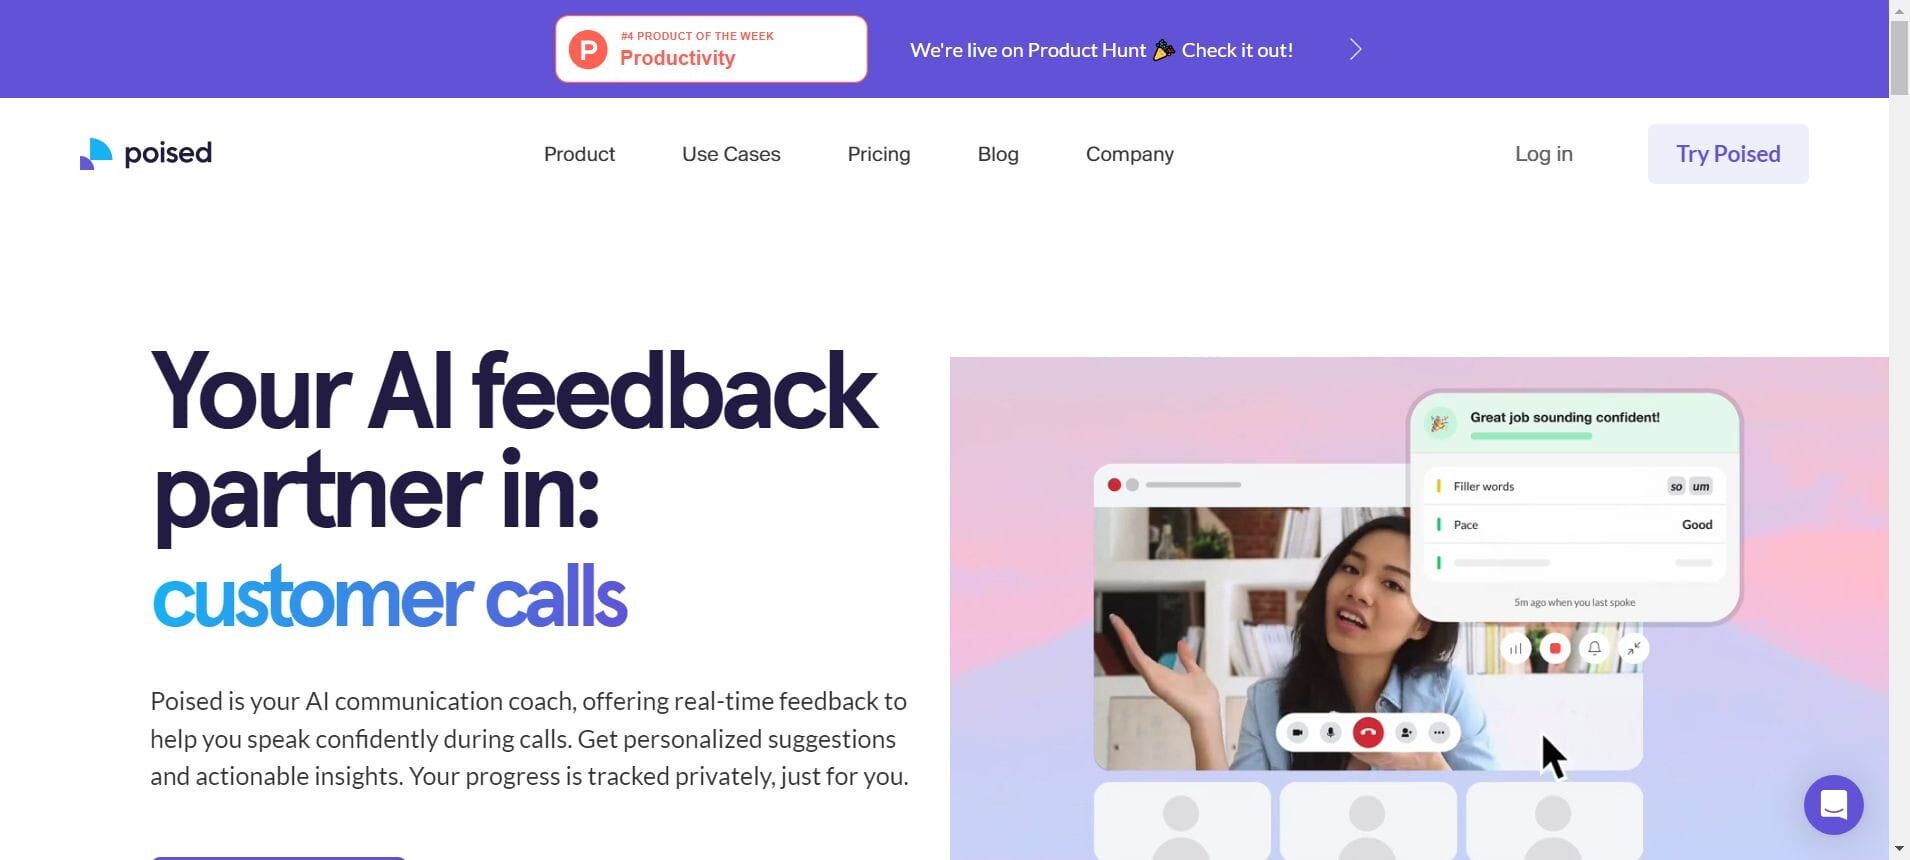Image resolution: width=1910 pixels, height=860 pixels.
Task: Click the collapse arrows icon
Action: 1633,648
